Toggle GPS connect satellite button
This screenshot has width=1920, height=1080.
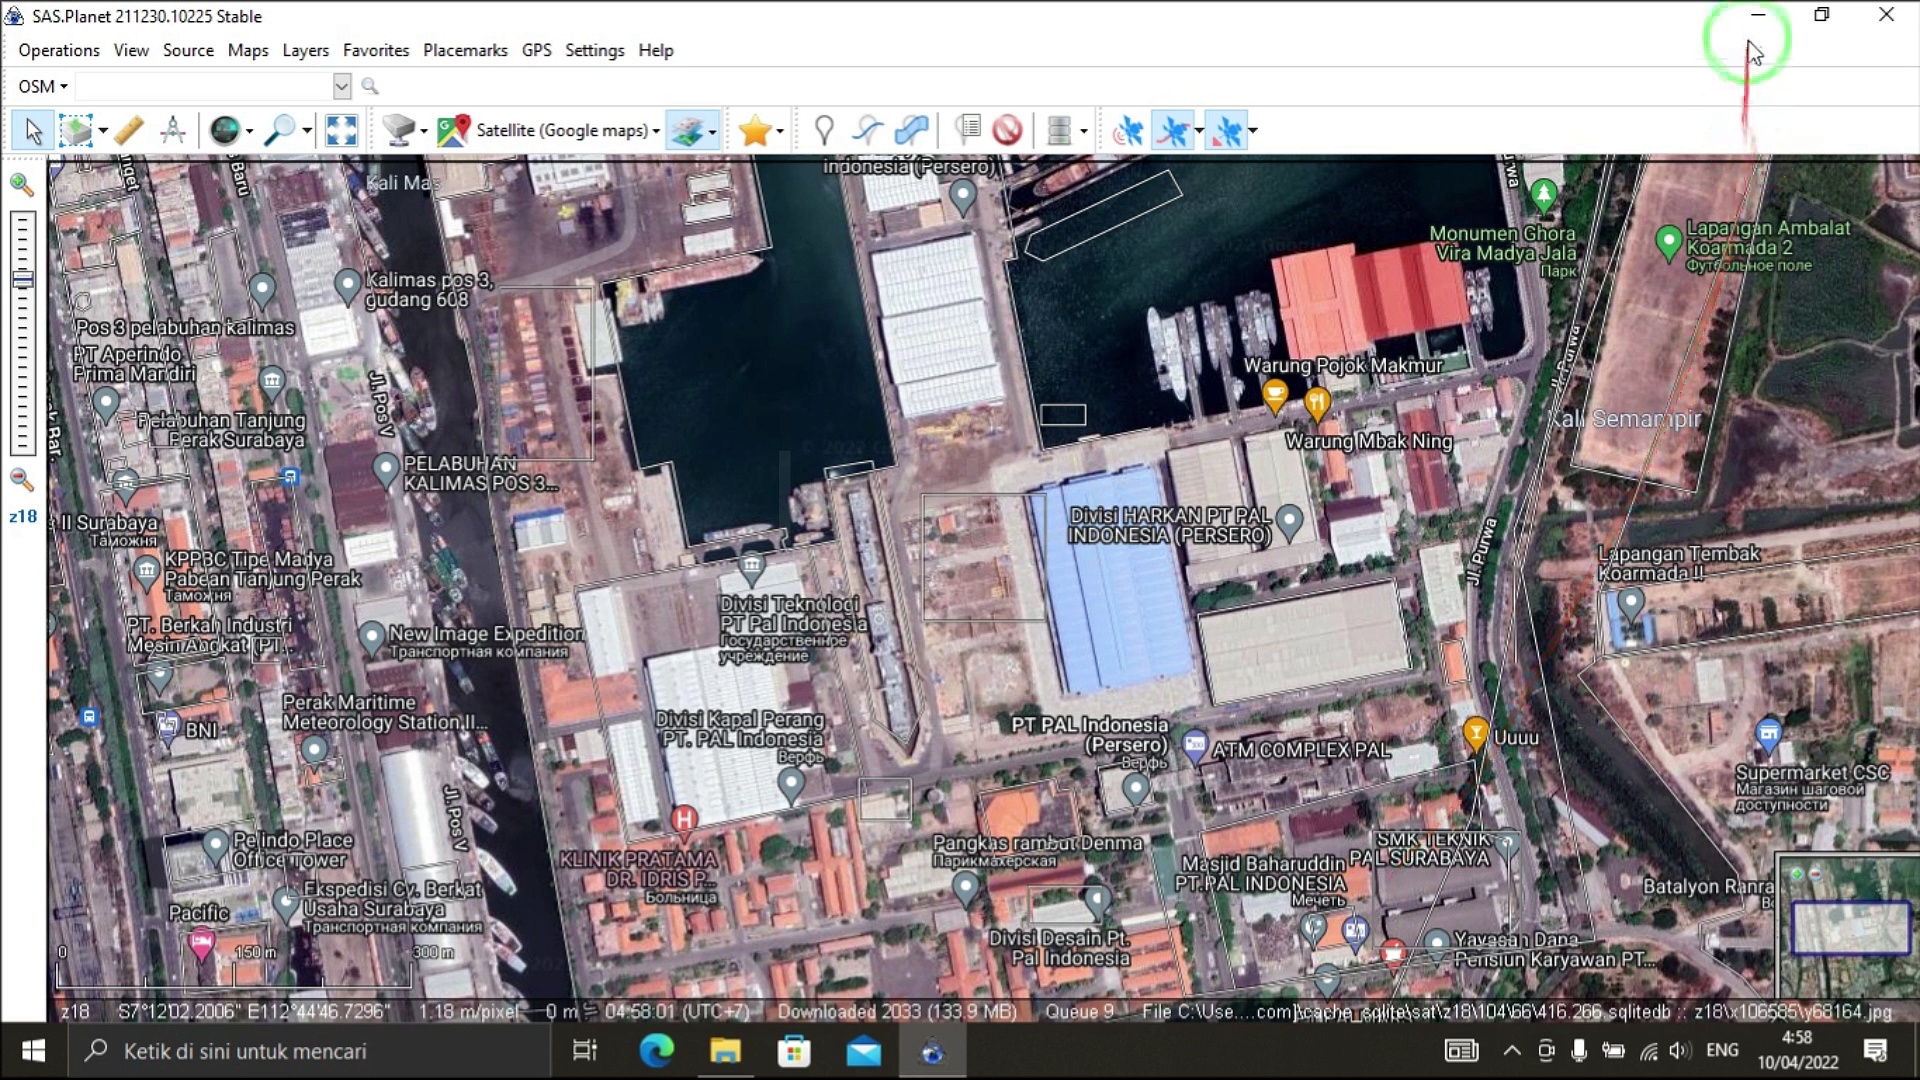pyautogui.click(x=1128, y=130)
